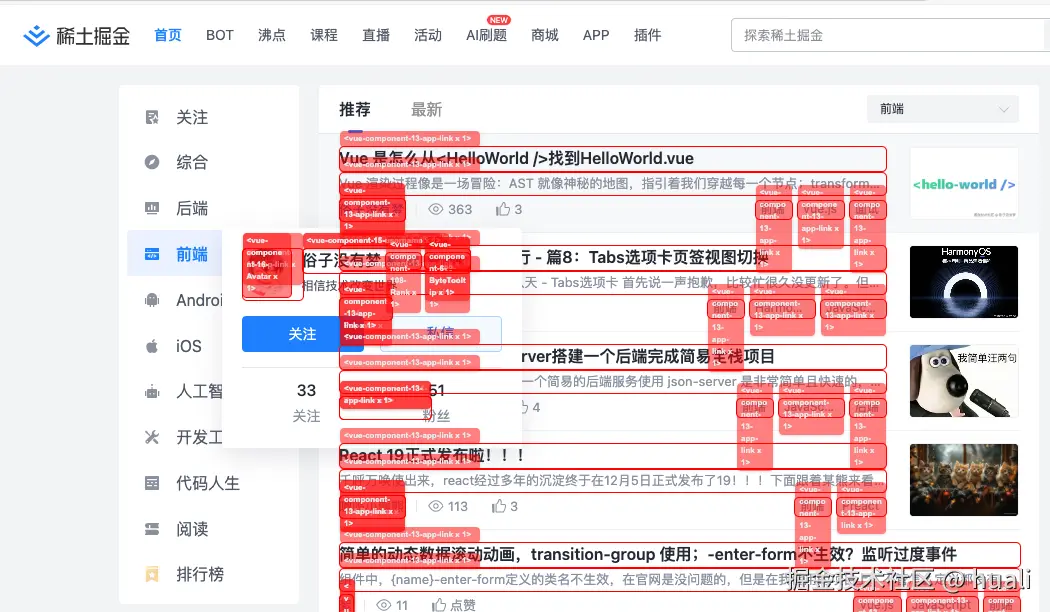
Task: Open 沸点 in the top navigation
Action: [271, 35]
